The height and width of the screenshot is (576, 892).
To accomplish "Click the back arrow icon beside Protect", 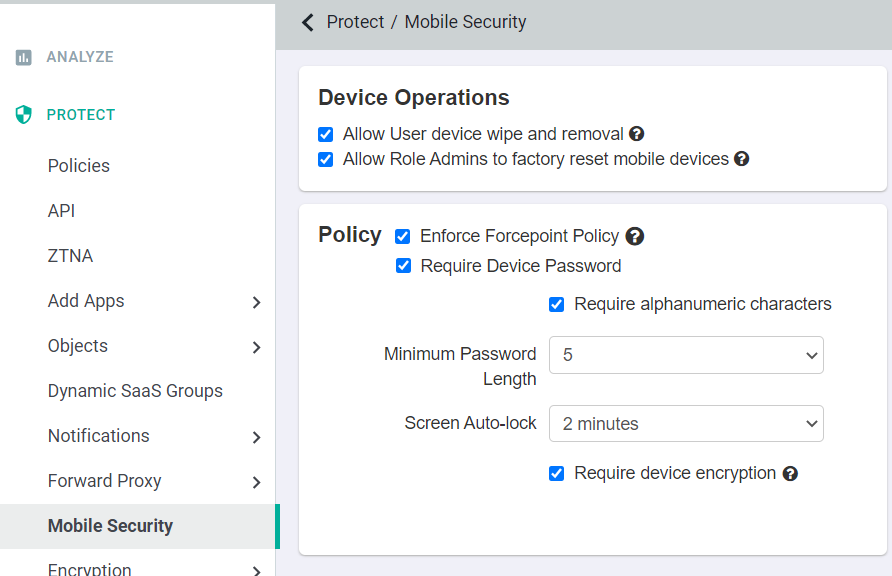I will click(308, 23).
